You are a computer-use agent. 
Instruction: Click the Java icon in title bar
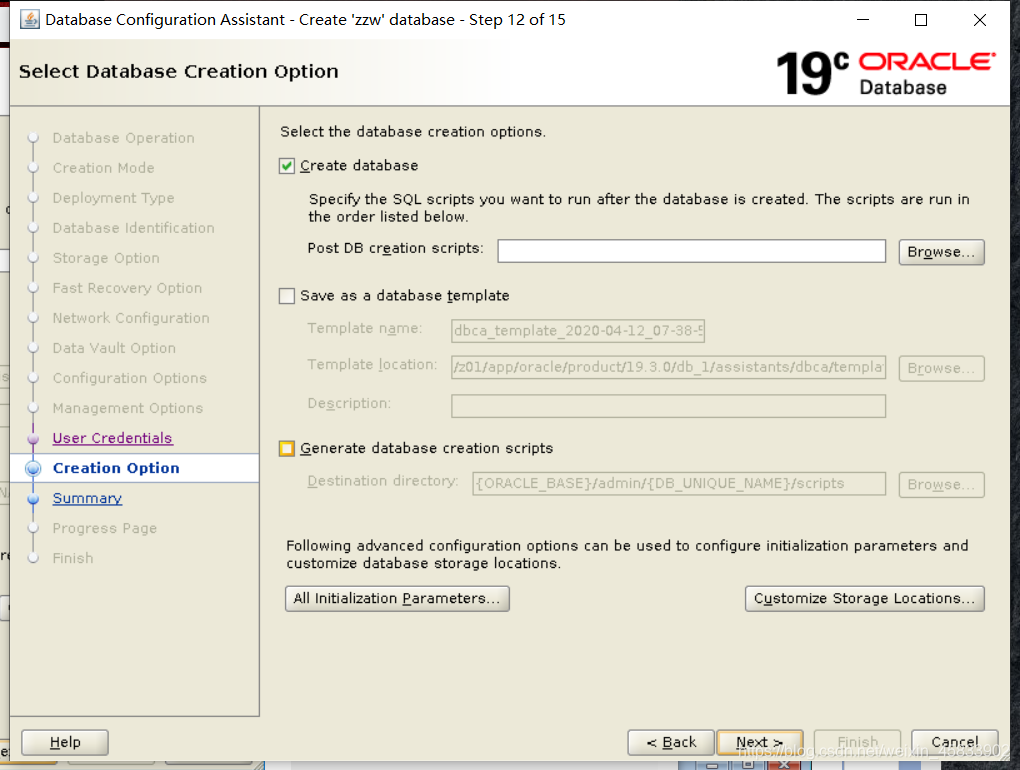pyautogui.click(x=29, y=20)
